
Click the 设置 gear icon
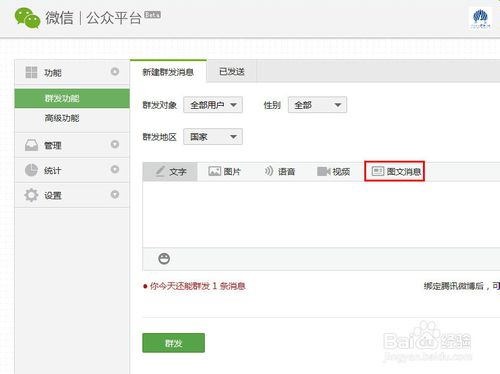click(31, 195)
